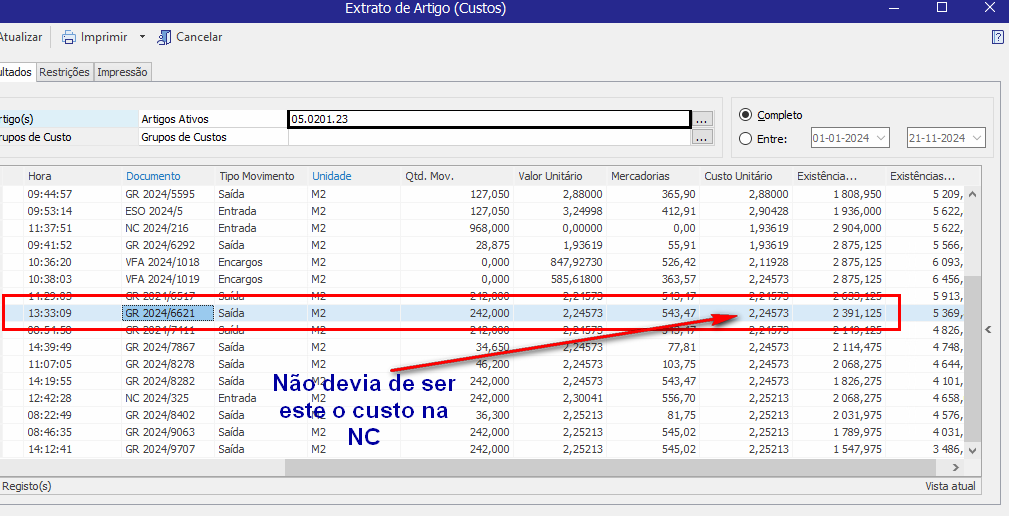Open Grupos de Custos browse ellipsis button
This screenshot has width=1009, height=516.
(x=703, y=137)
